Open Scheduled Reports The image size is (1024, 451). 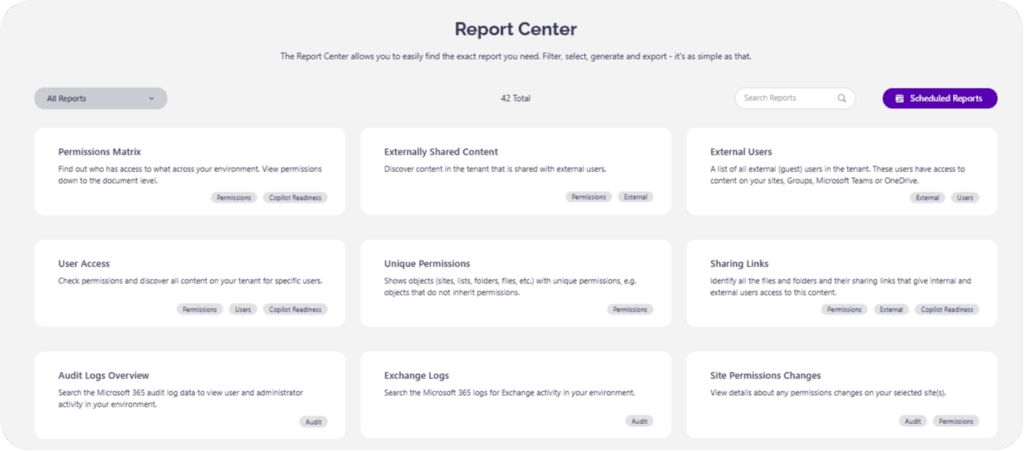coord(940,99)
